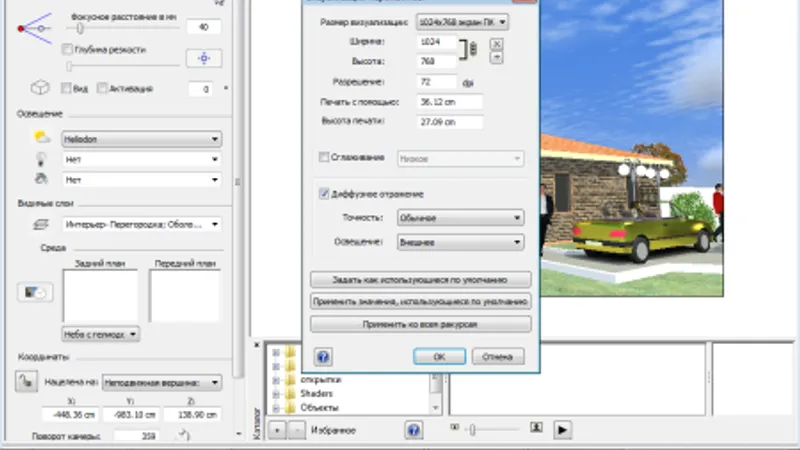The width and height of the screenshot is (800, 450).
Task: Click the focal length slider handle
Action: click(x=80, y=29)
